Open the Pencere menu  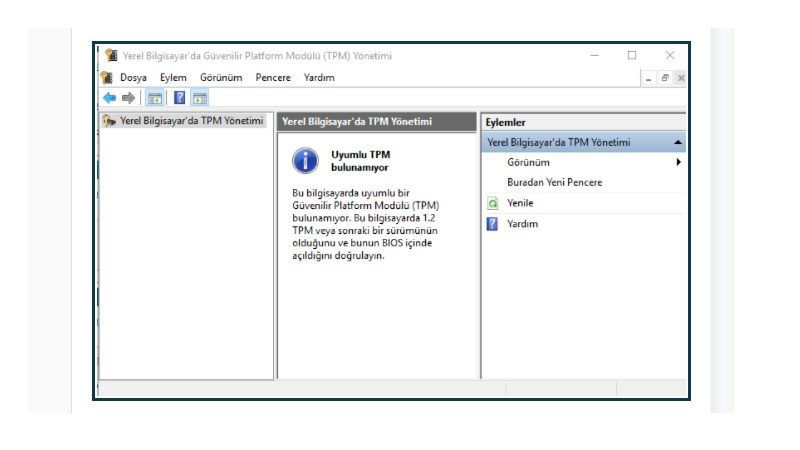(x=273, y=78)
